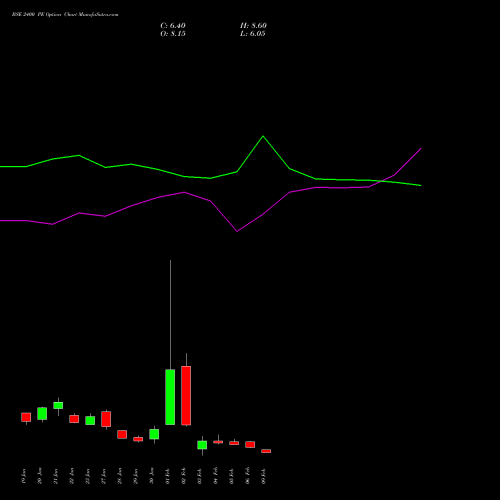Click the '29 Jan' date label

136,476
